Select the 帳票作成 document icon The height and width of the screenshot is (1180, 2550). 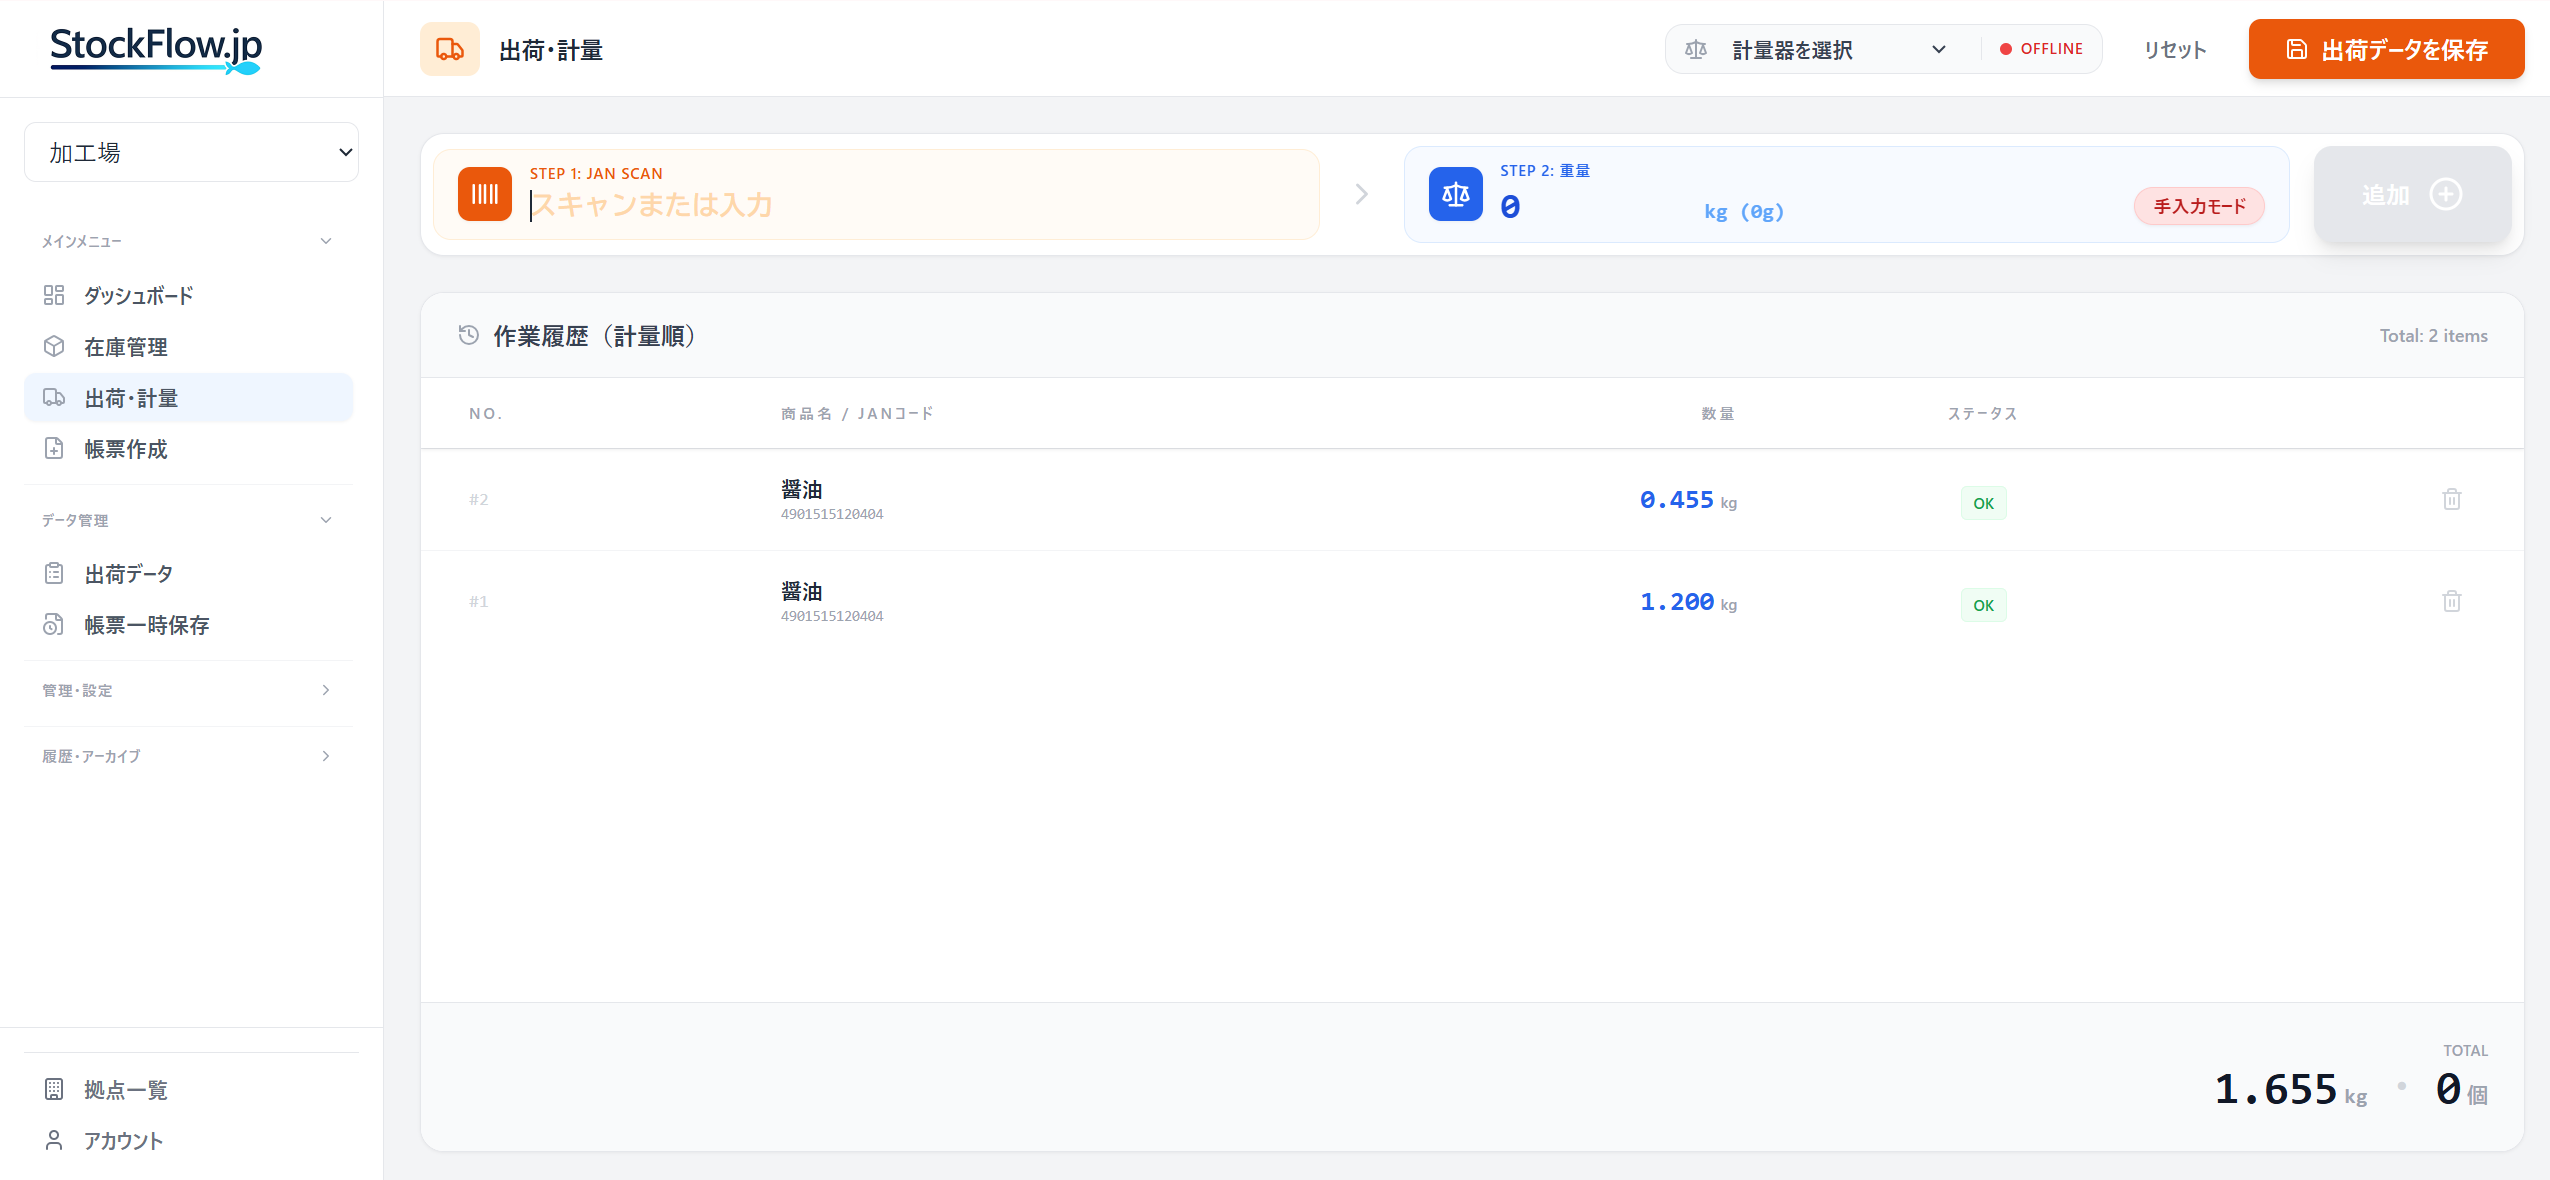click(55, 448)
